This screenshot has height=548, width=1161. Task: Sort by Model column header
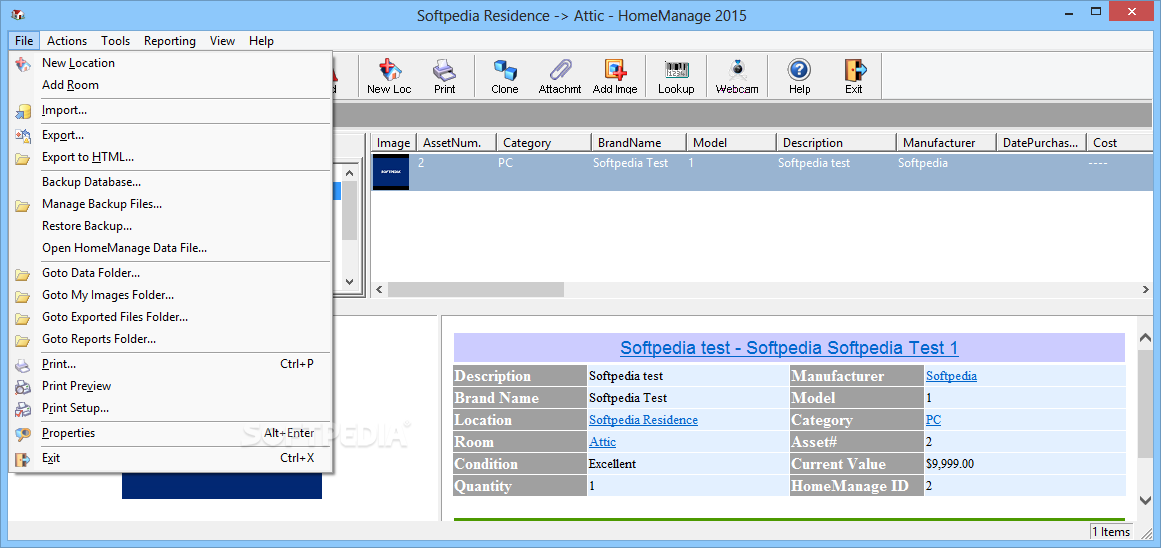click(x=731, y=143)
